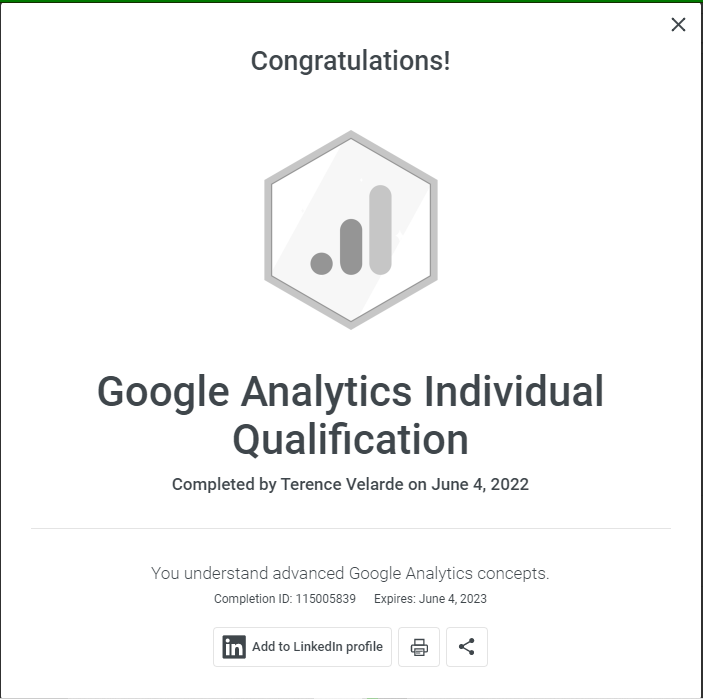Click the Congratulations! heading

pyautogui.click(x=350, y=61)
